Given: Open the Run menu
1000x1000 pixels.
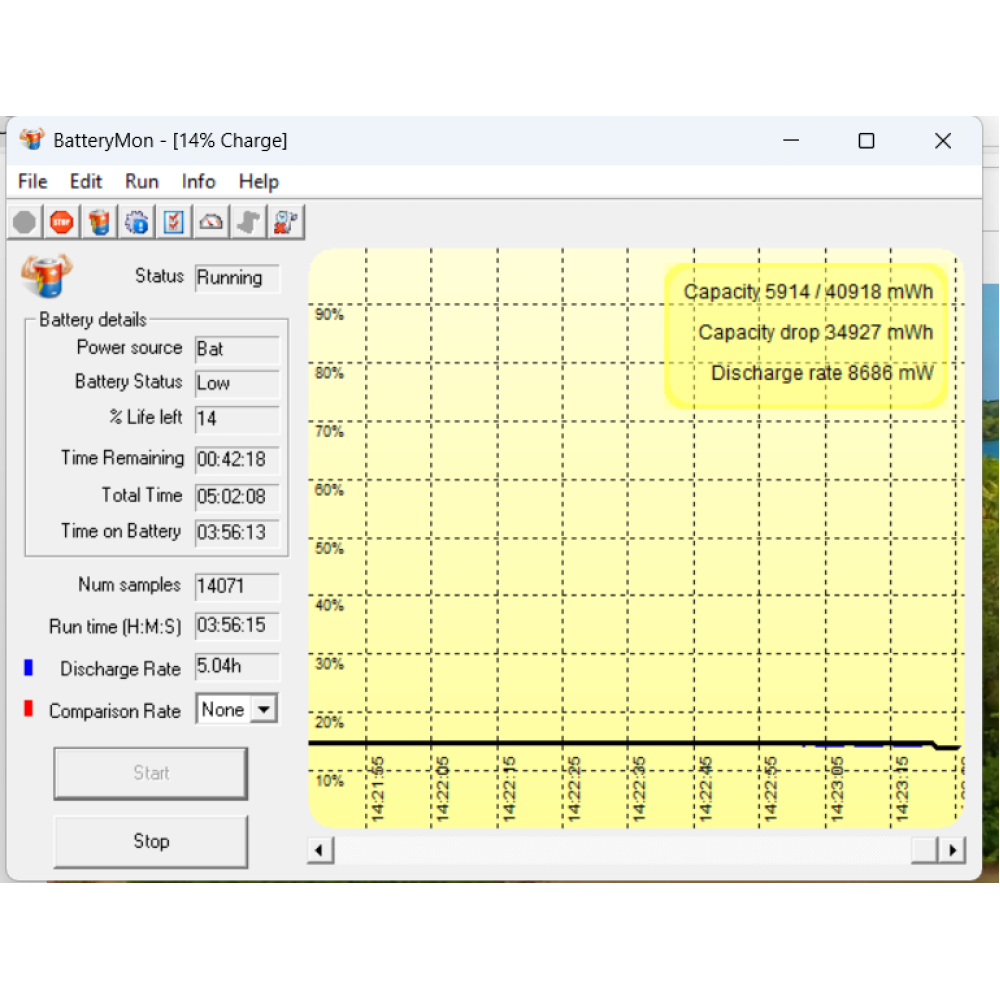Looking at the screenshot, I should pyautogui.click(x=142, y=181).
